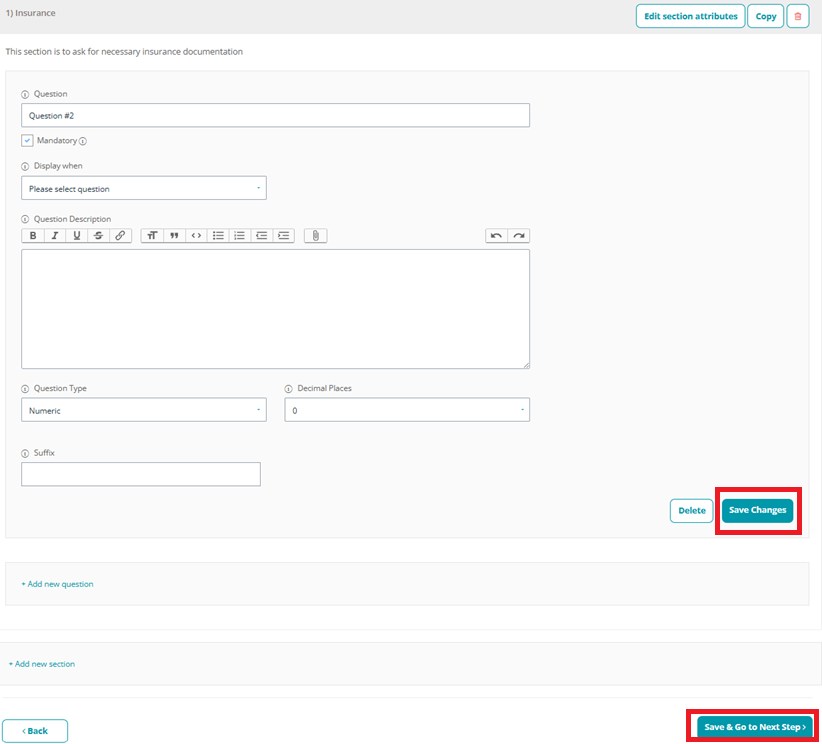The width and height of the screenshot is (822, 744).
Task: Copy the Insurance section
Action: point(765,16)
